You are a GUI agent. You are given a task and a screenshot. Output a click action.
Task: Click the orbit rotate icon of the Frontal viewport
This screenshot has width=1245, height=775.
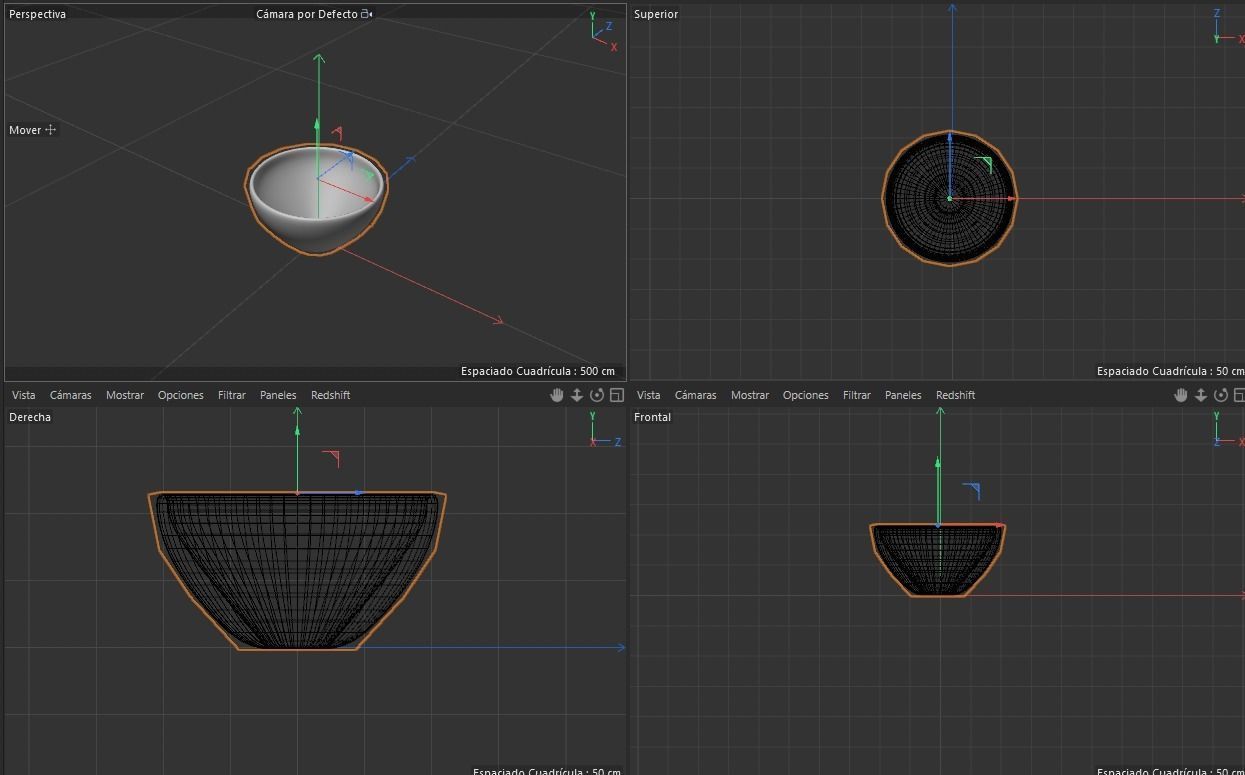(1221, 395)
